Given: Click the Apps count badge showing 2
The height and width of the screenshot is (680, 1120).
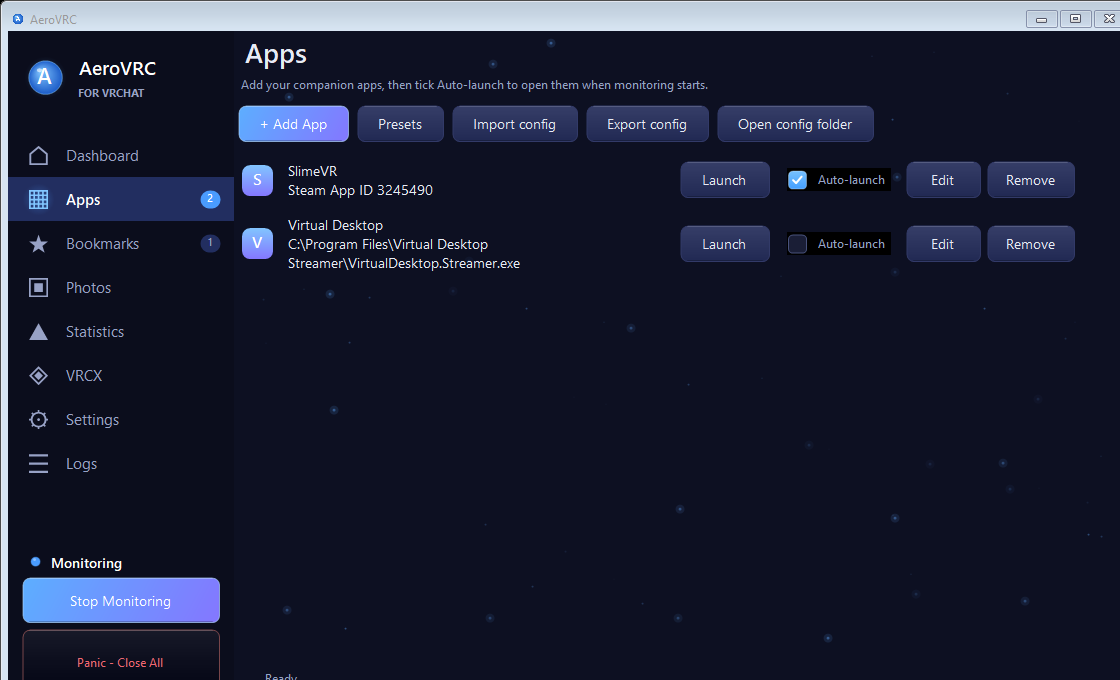Looking at the screenshot, I should [210, 199].
